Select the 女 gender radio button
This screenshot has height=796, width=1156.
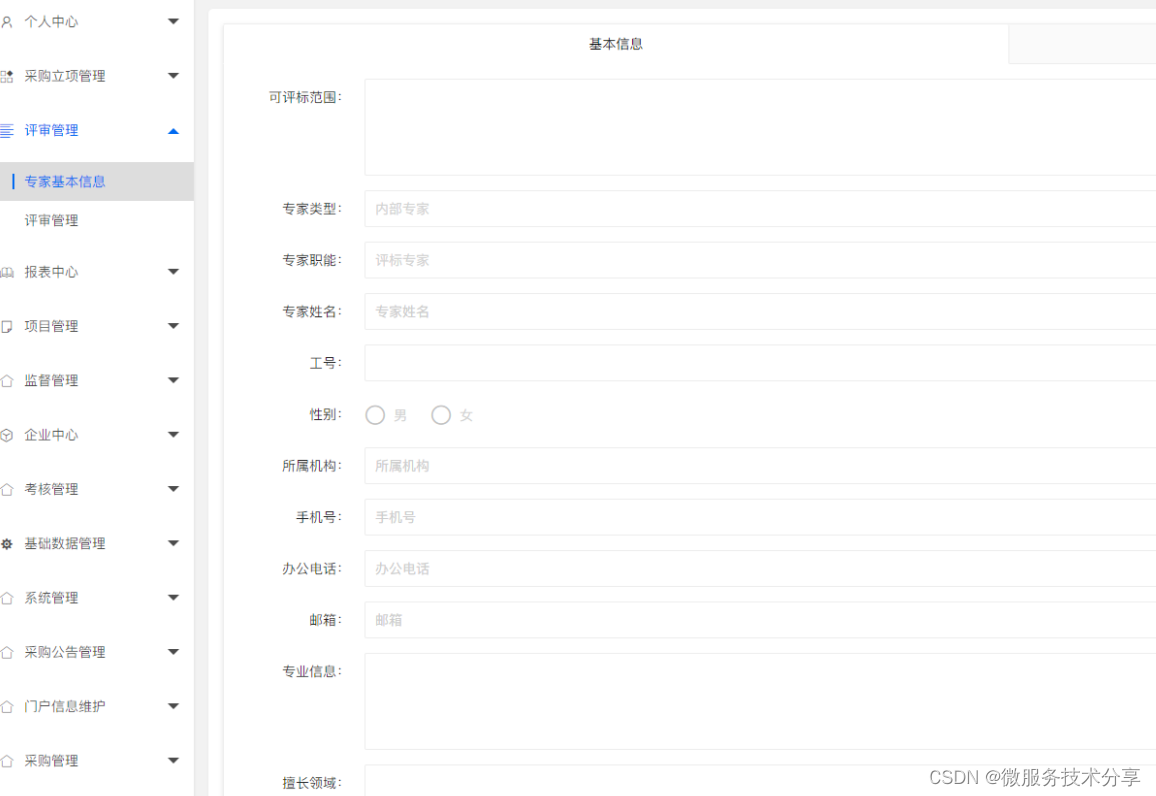441,414
